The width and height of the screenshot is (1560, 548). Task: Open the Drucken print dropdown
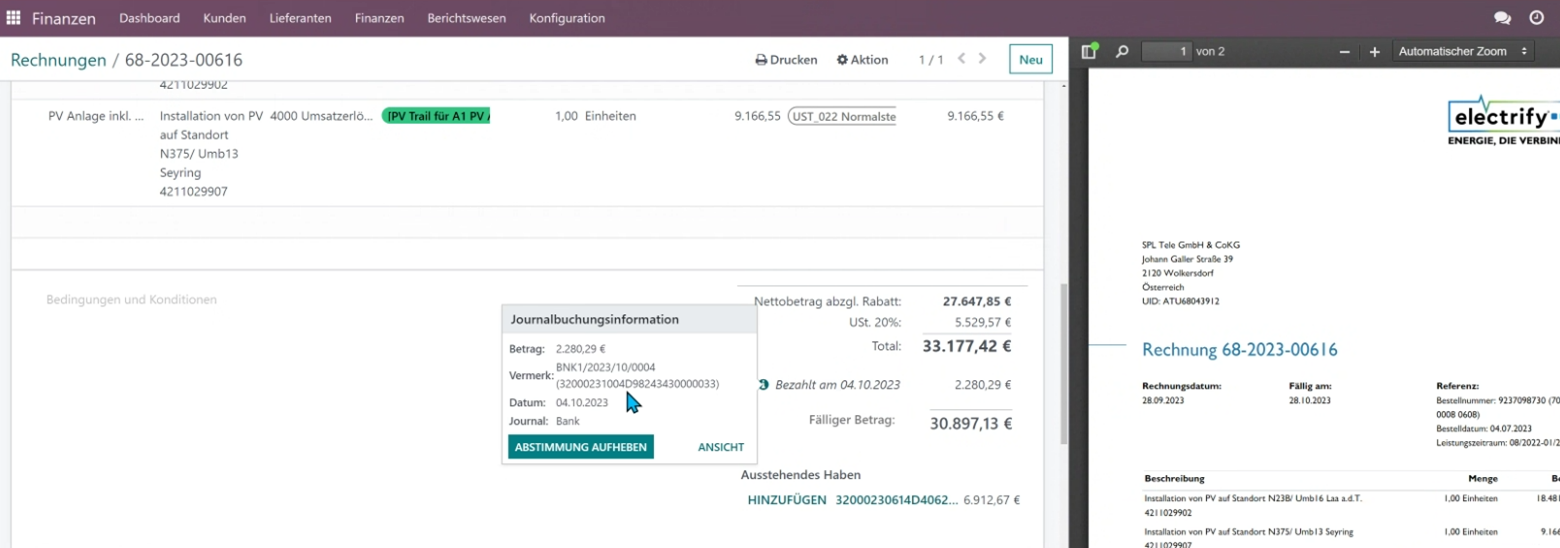786,60
